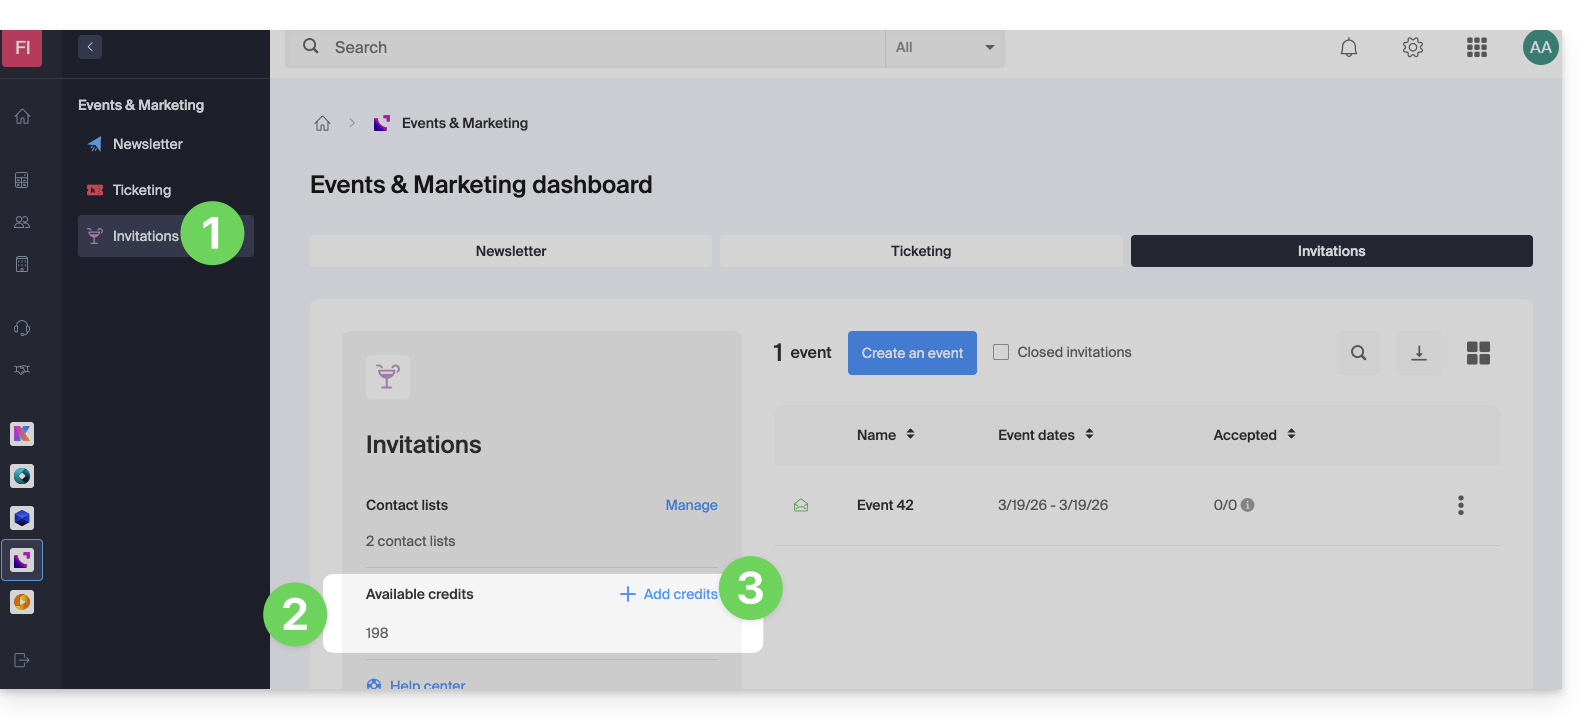Screen dimensions: 1592x719
Task: Click the home icon in breadcrumb
Action: [322, 123]
